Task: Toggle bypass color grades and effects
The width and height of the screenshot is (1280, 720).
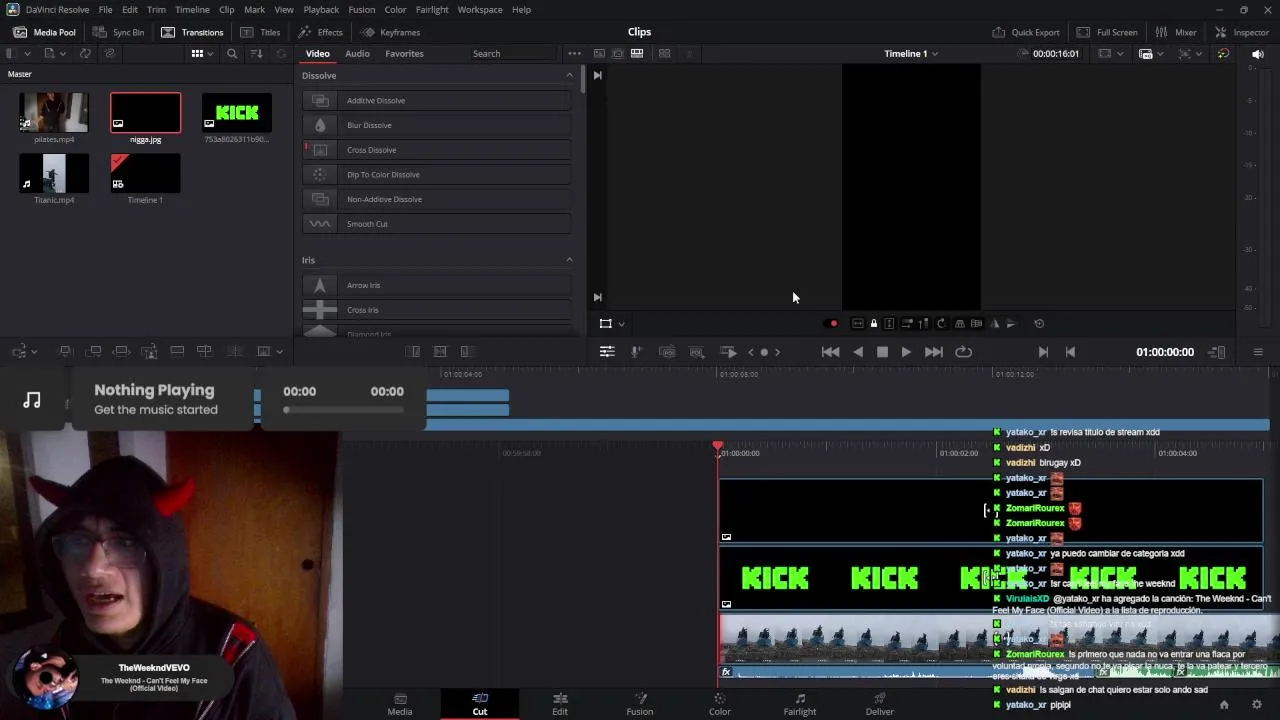Action: coord(1223,54)
